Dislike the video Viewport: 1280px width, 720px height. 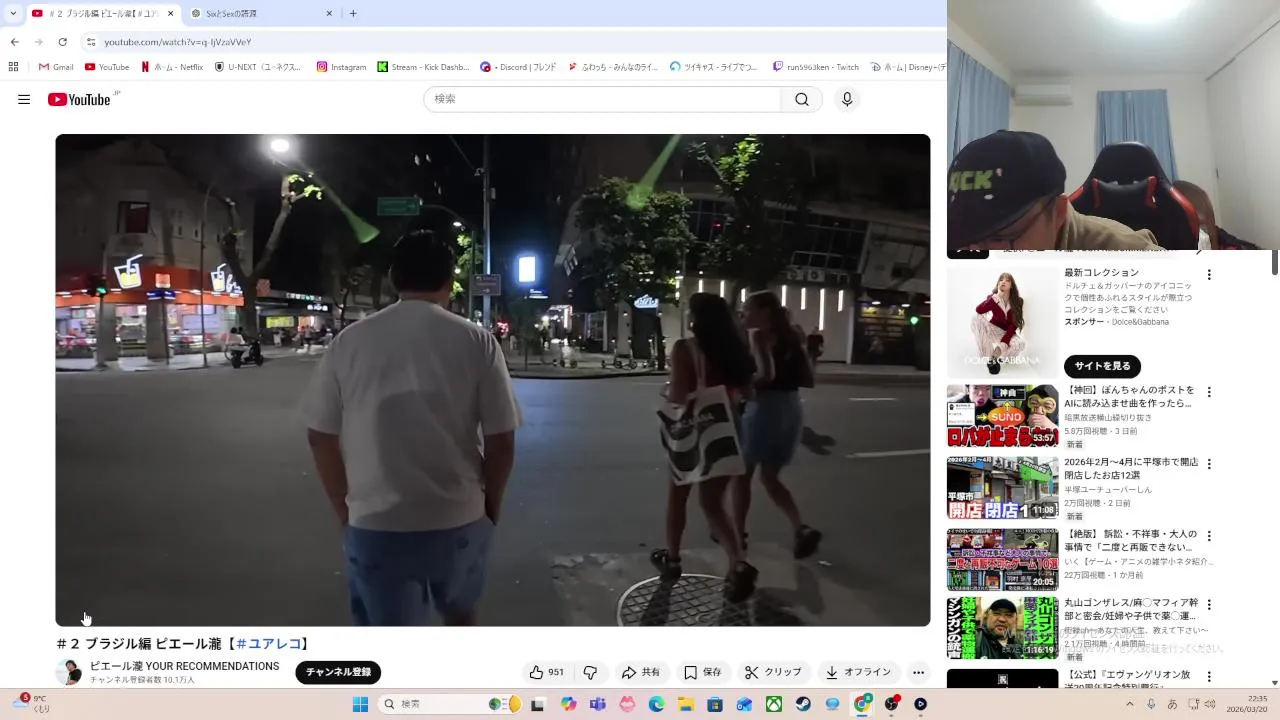coord(590,672)
